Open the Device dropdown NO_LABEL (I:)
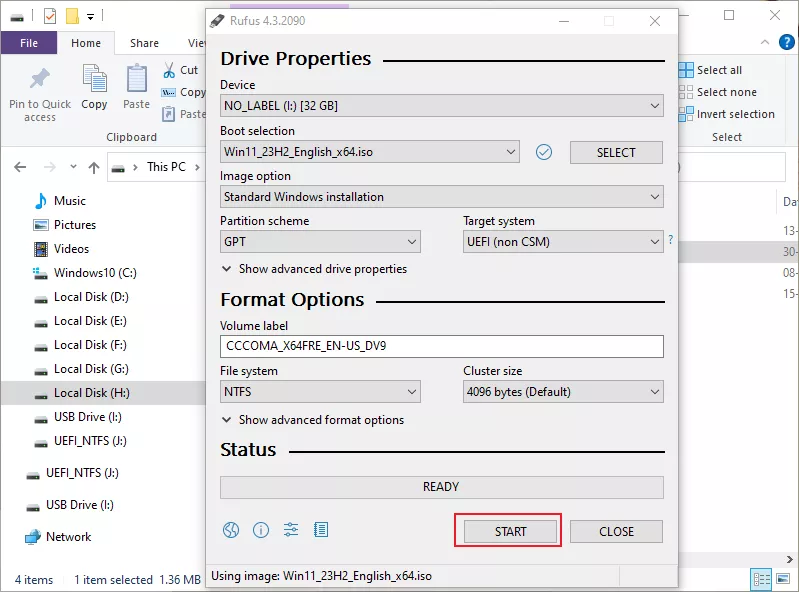The image size is (799, 592). tap(442, 106)
